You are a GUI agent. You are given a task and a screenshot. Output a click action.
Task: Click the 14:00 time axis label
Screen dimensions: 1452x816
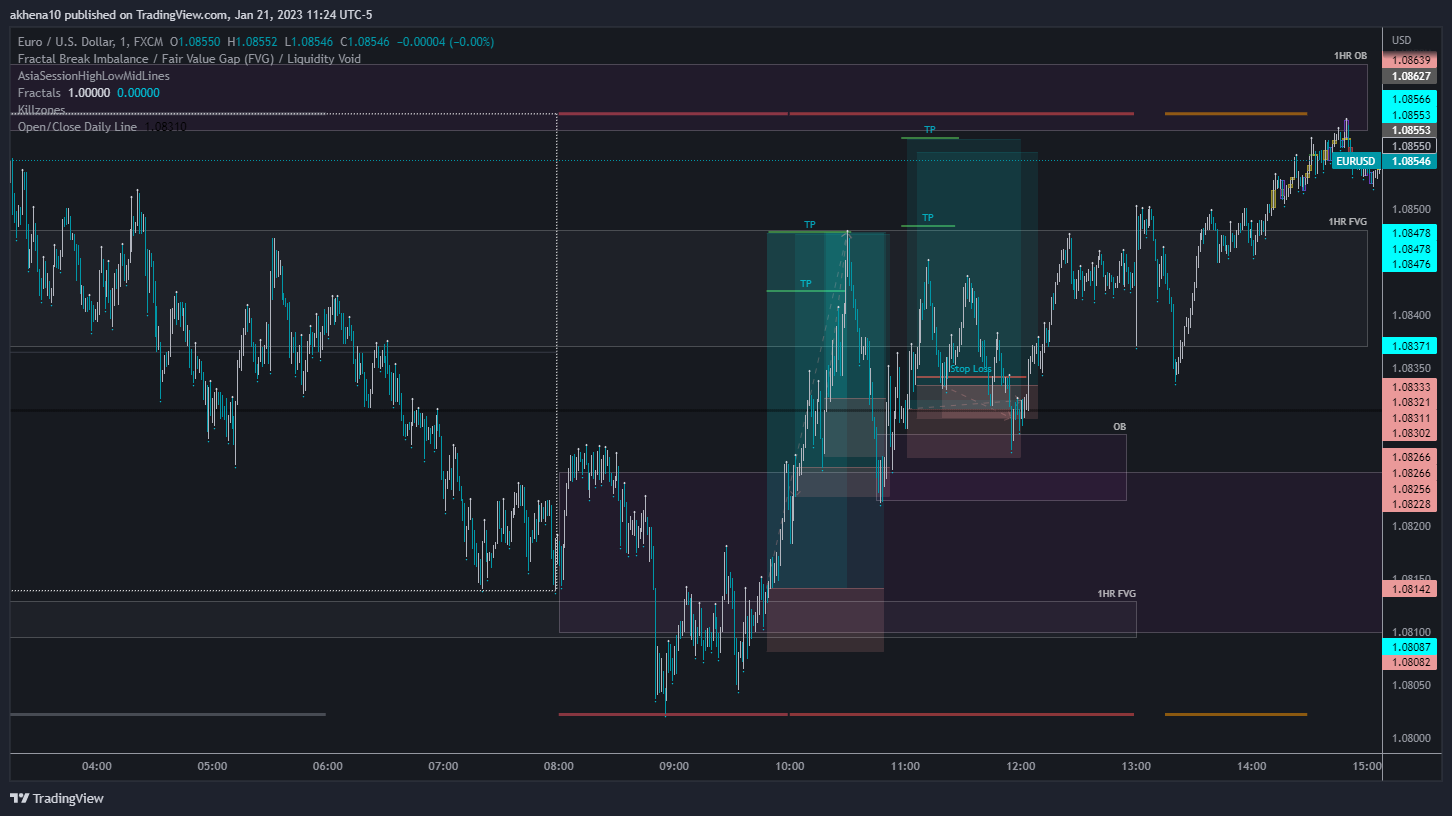1252,766
